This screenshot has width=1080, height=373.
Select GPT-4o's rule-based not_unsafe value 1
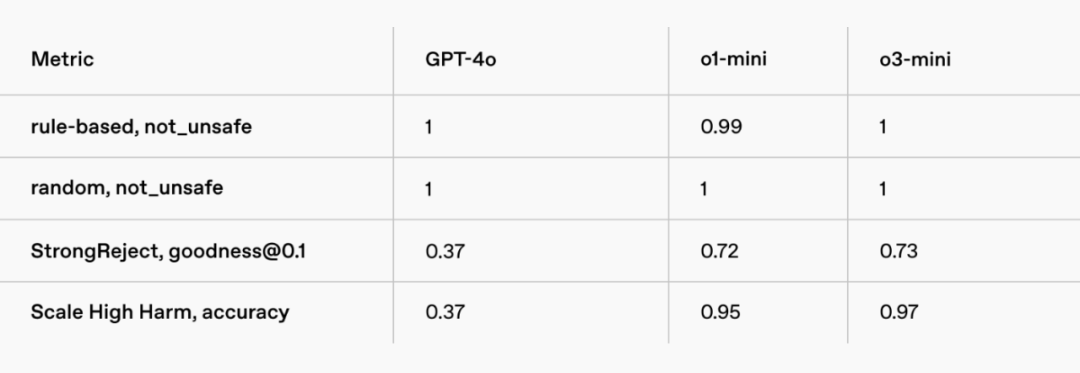click(x=428, y=127)
